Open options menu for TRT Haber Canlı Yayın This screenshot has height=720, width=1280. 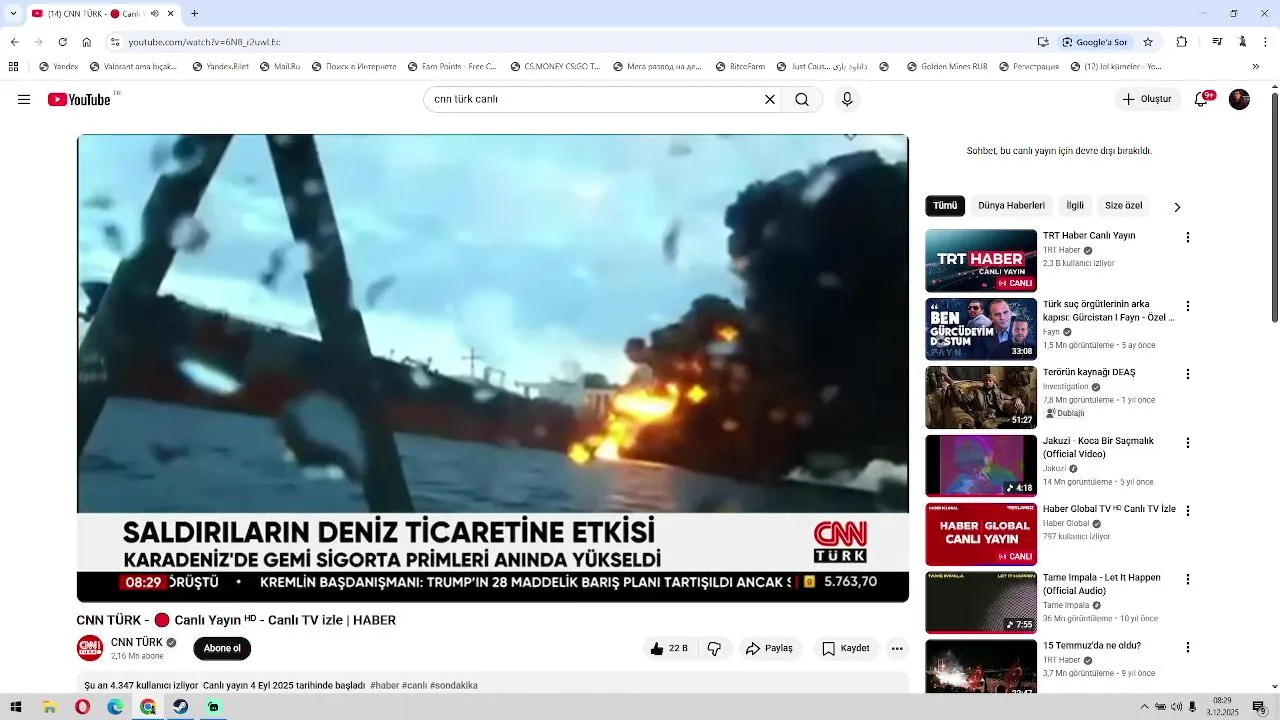(x=1188, y=238)
